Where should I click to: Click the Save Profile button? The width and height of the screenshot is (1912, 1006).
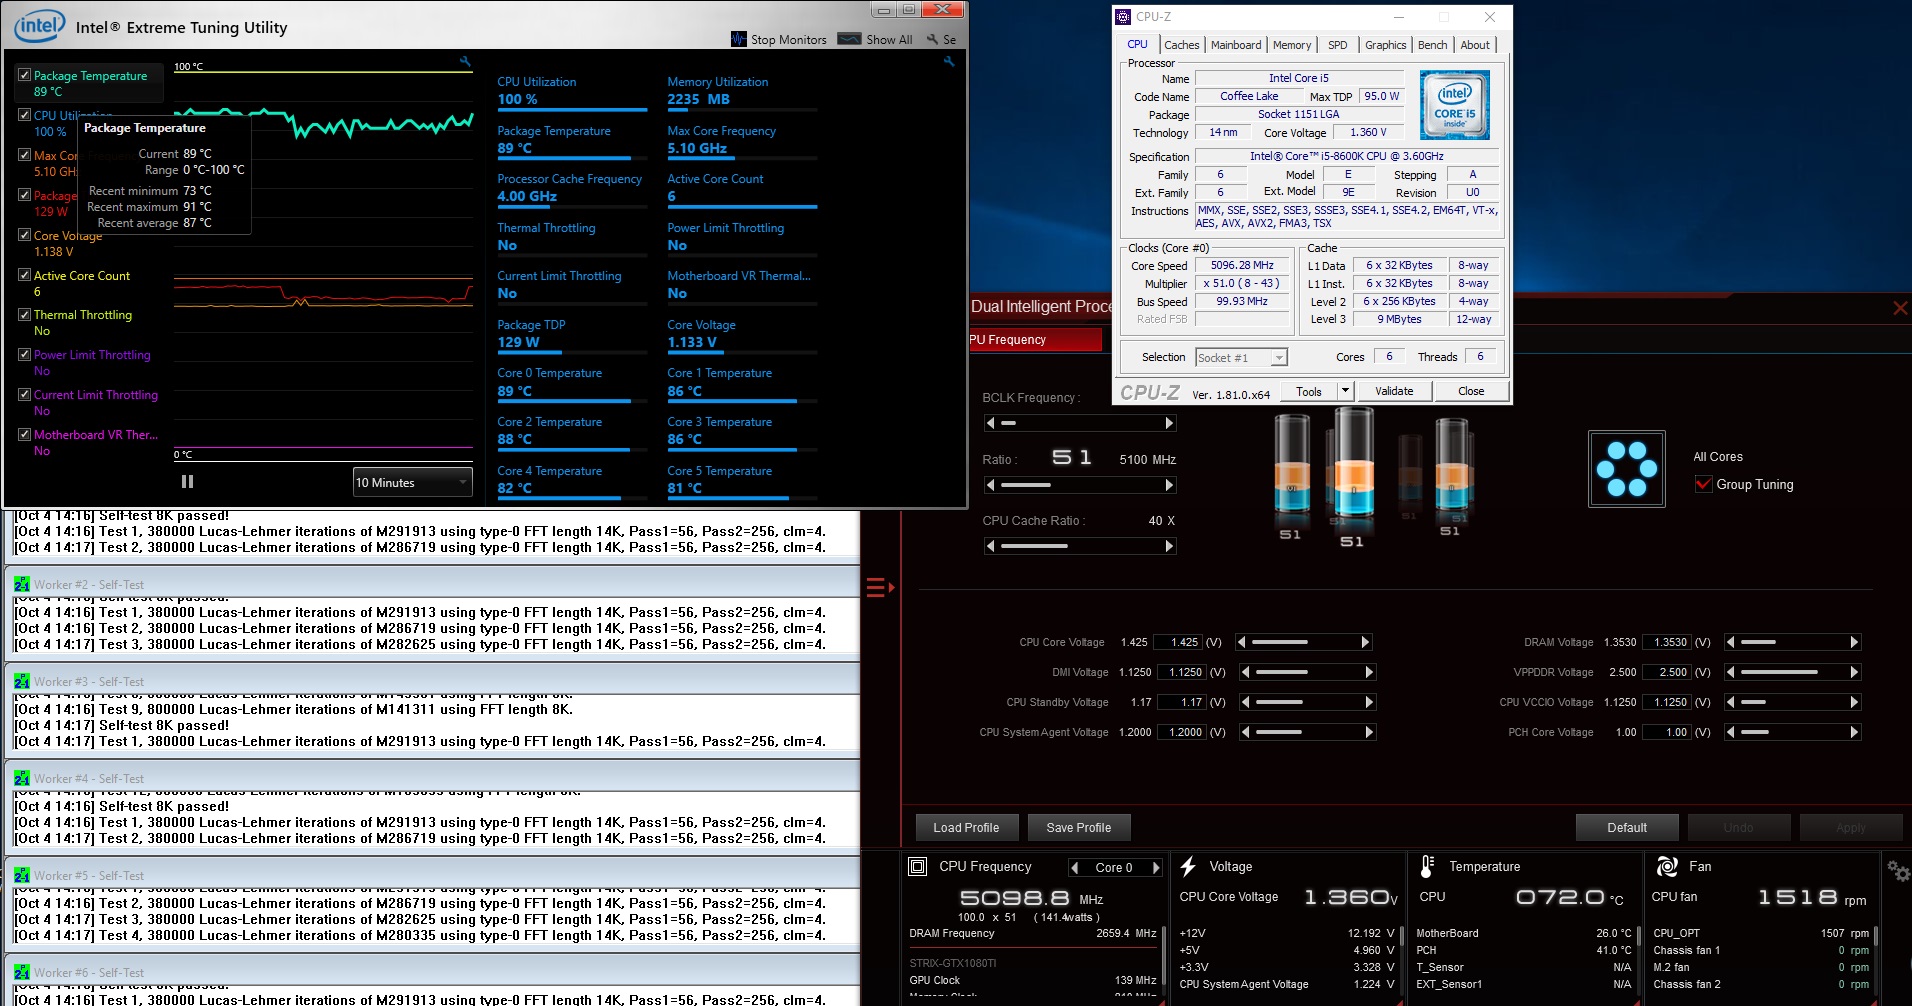[1079, 827]
